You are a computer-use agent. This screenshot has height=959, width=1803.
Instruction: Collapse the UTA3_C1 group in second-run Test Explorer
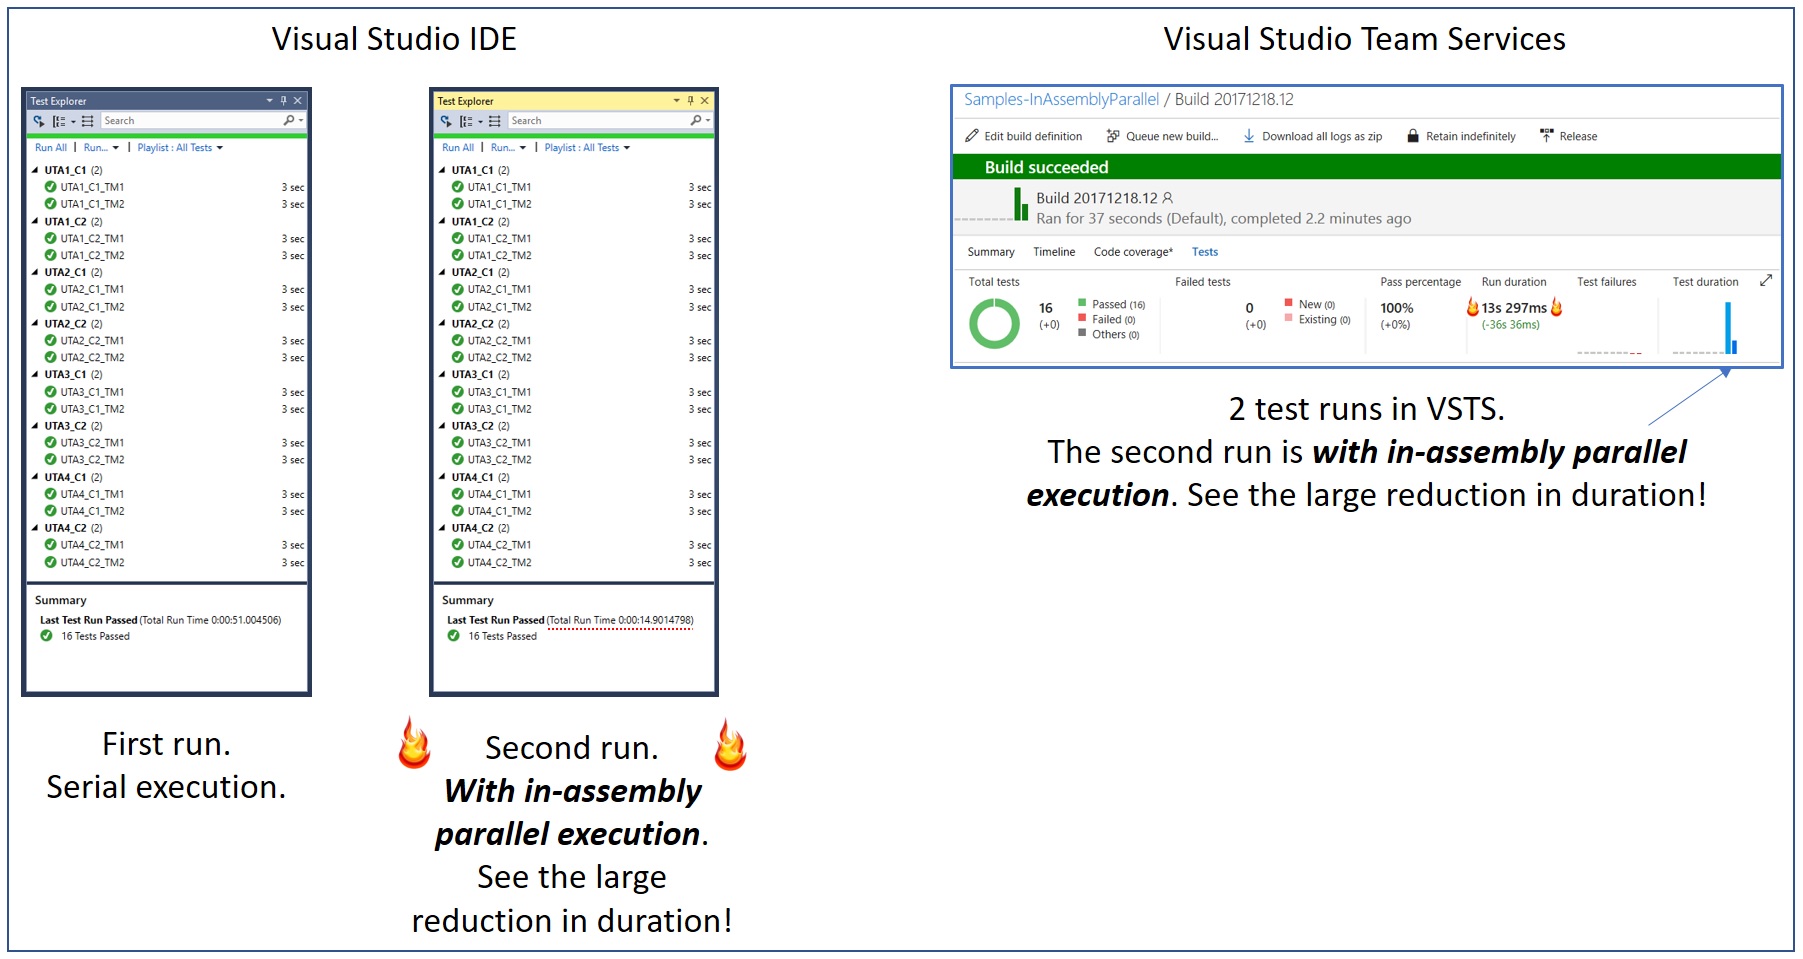(x=443, y=375)
